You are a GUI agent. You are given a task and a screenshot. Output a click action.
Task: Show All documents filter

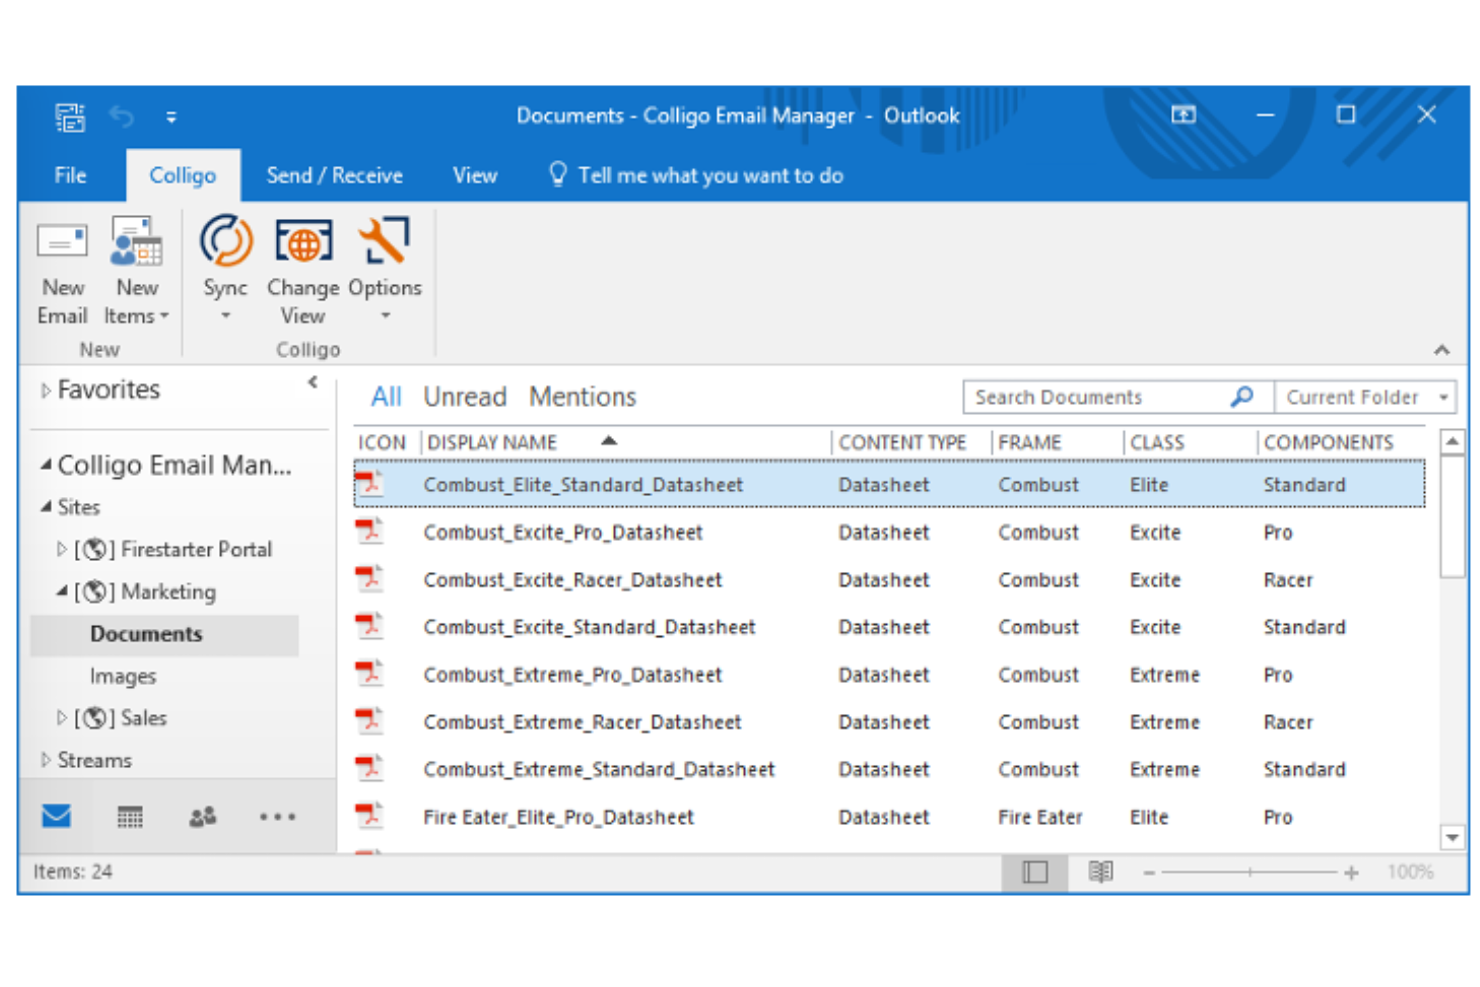click(x=386, y=397)
